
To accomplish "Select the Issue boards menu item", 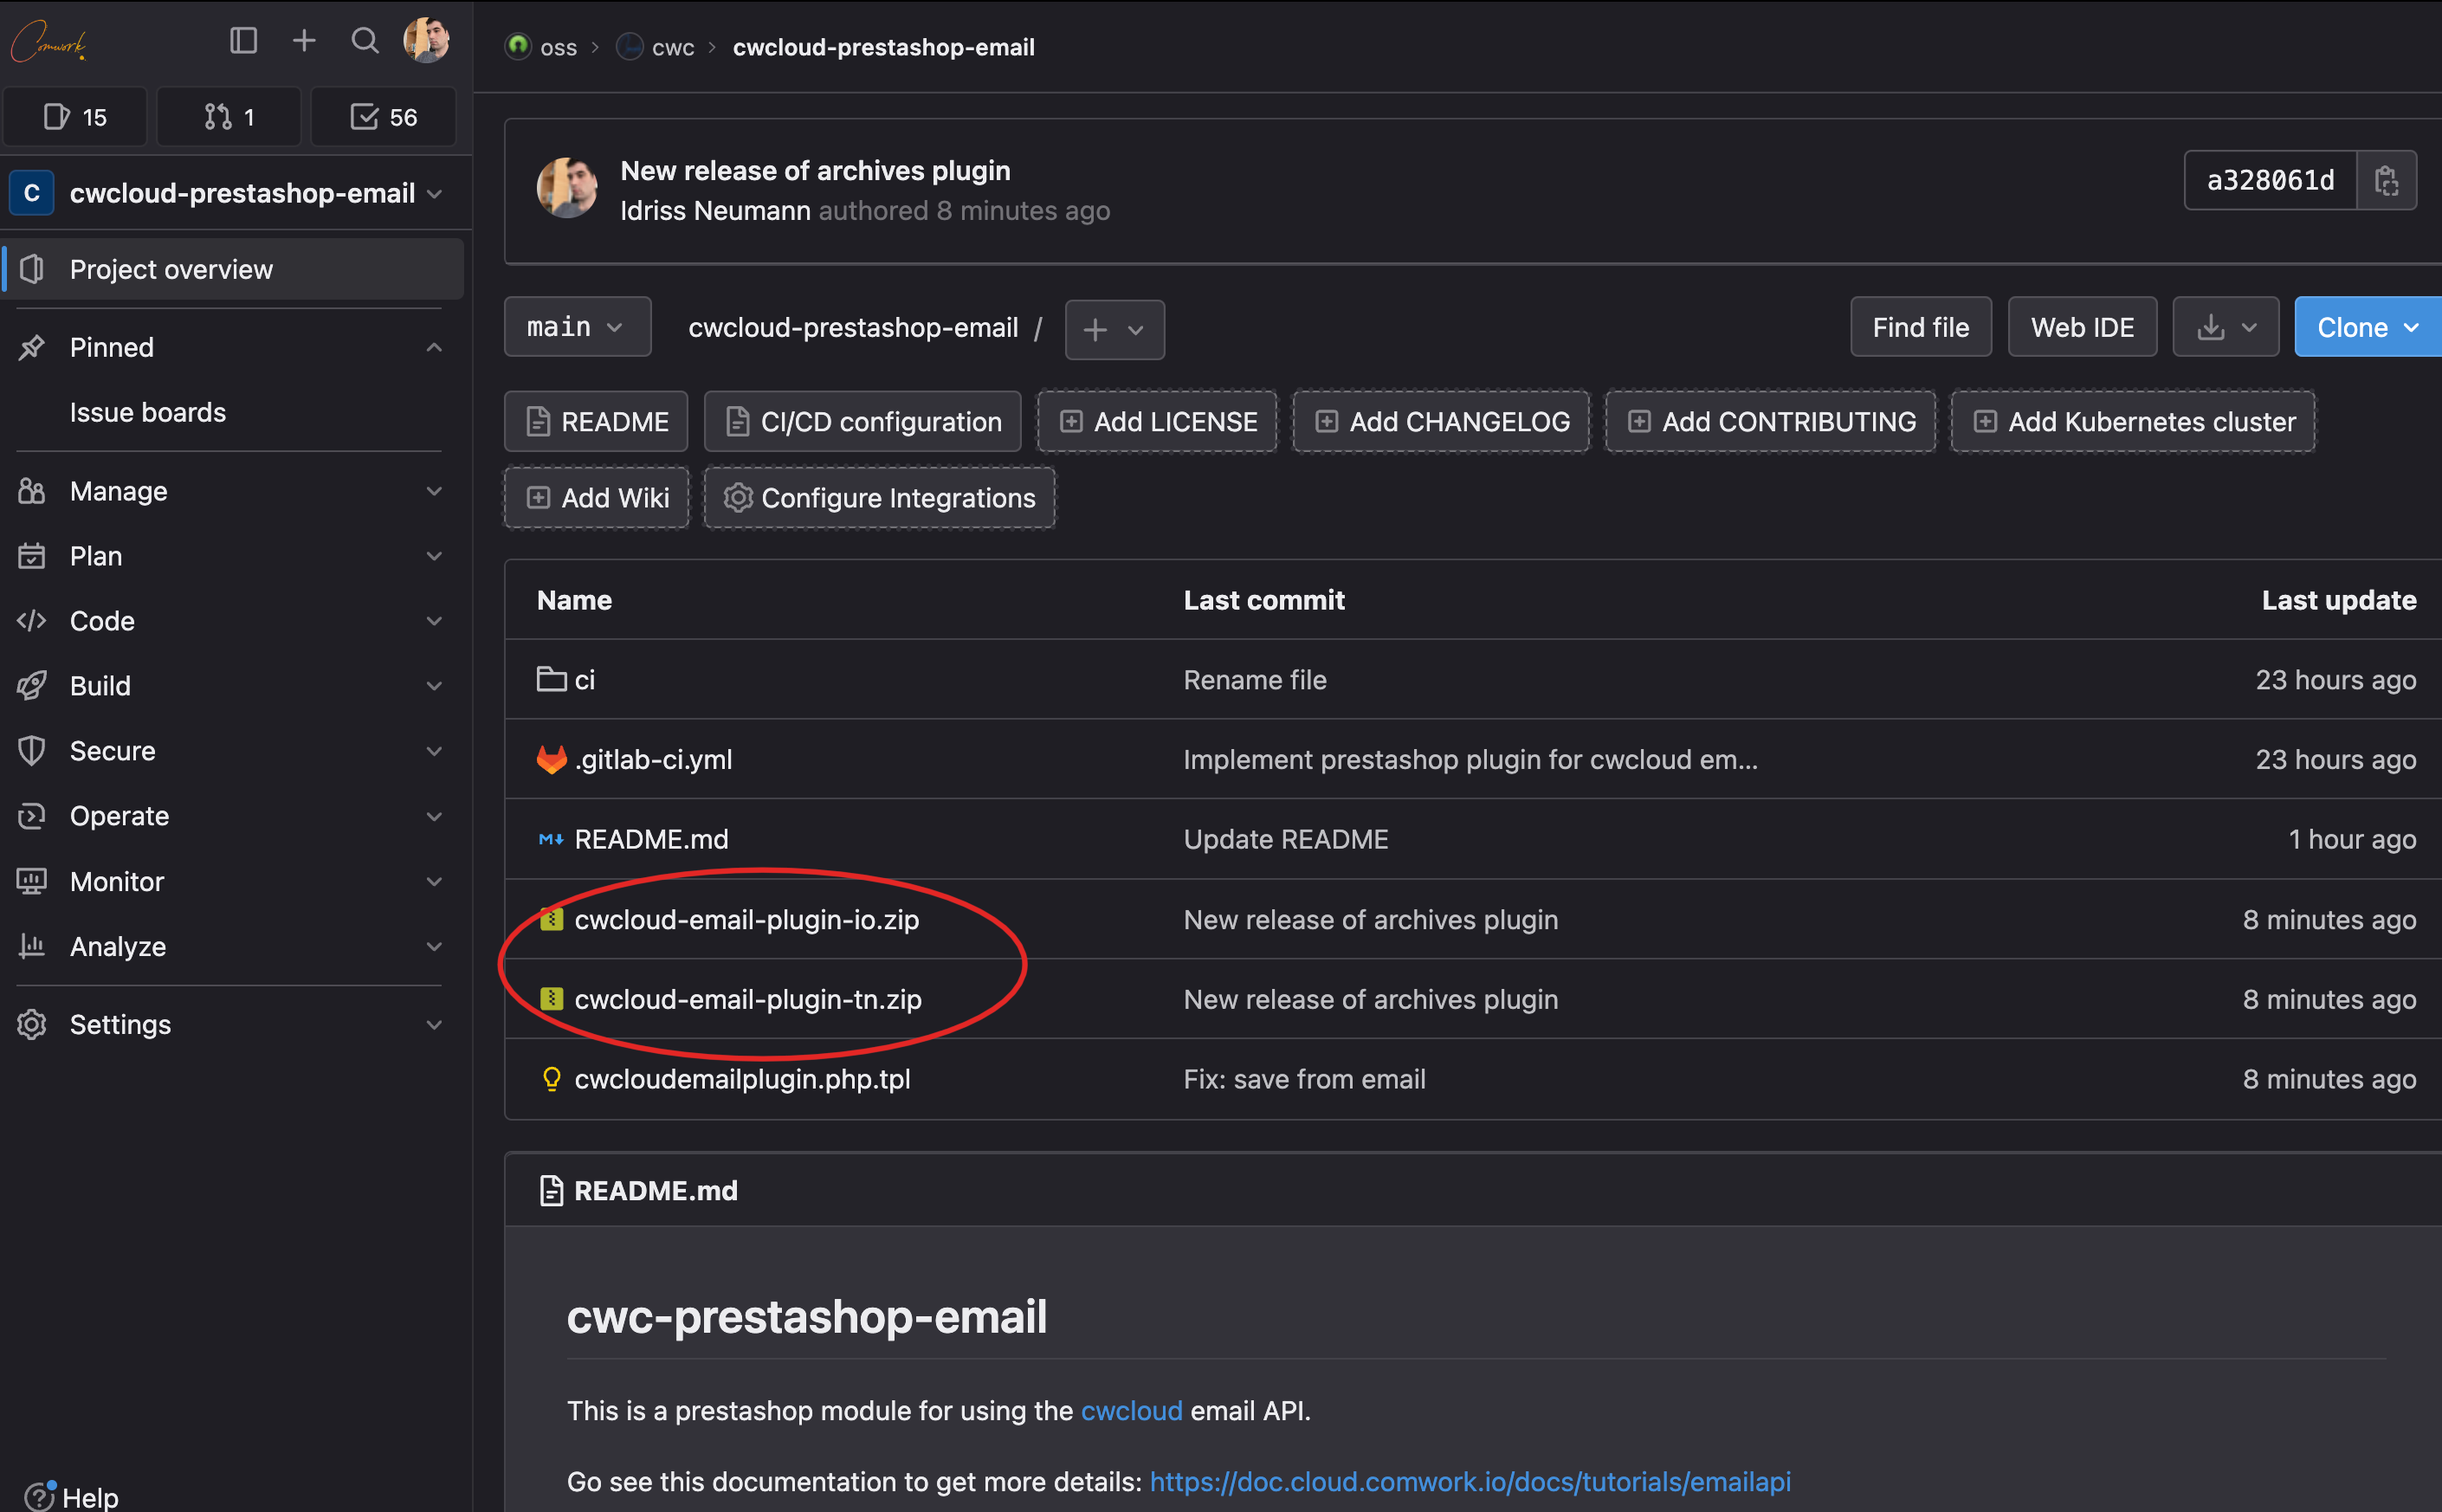I will (x=146, y=411).
